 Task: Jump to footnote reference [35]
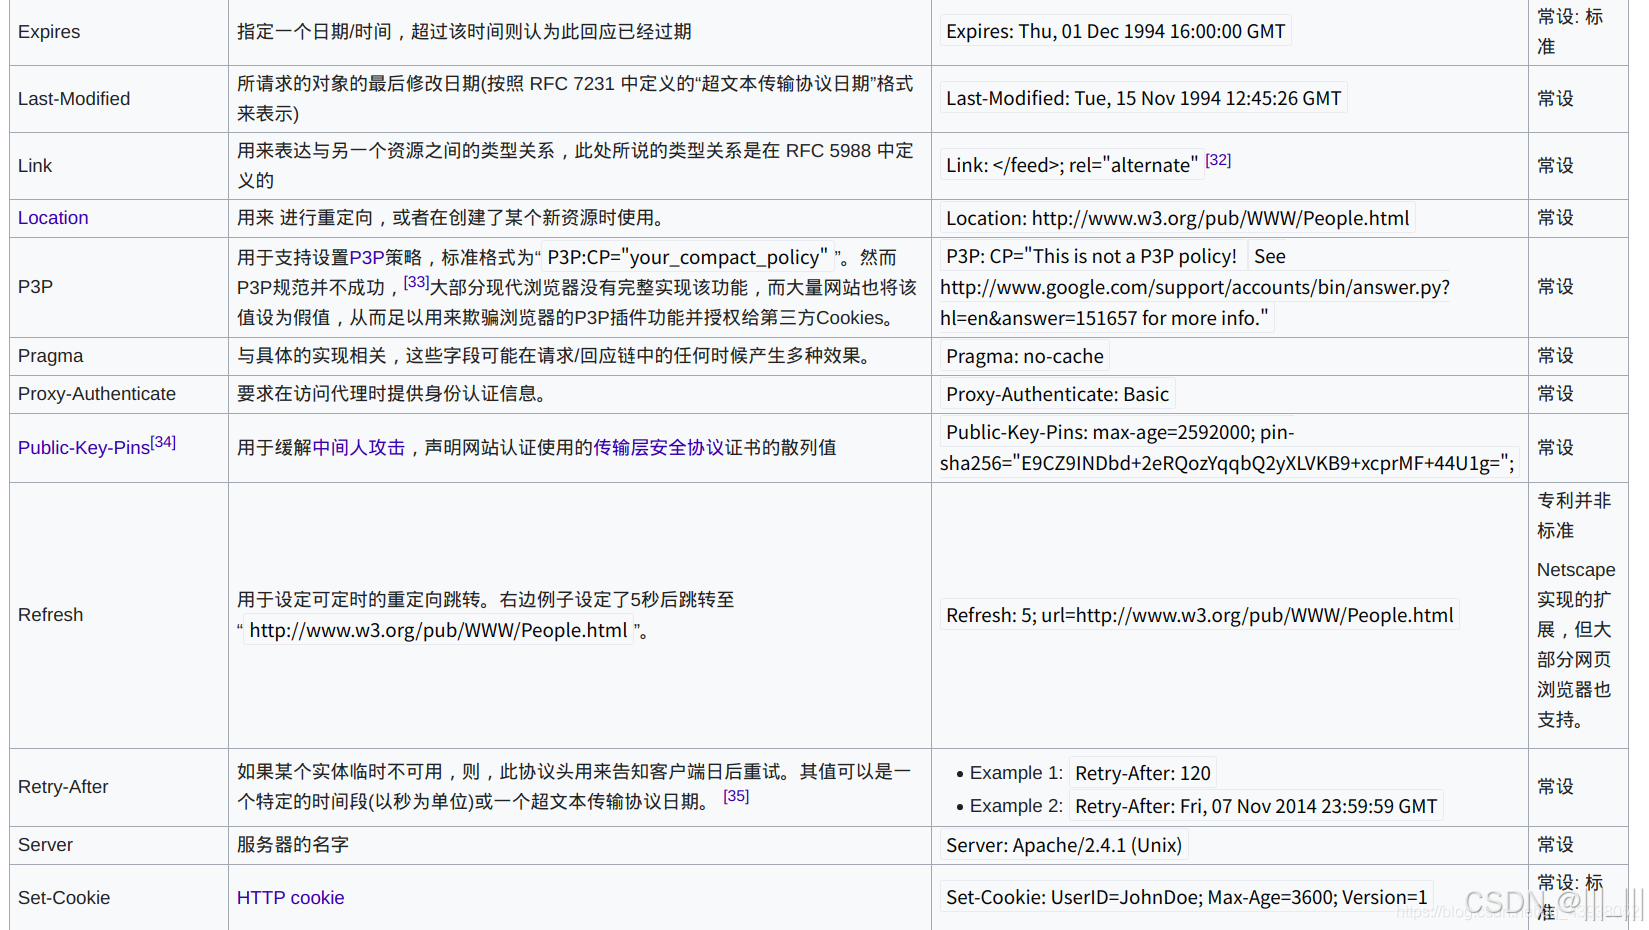[x=736, y=796]
